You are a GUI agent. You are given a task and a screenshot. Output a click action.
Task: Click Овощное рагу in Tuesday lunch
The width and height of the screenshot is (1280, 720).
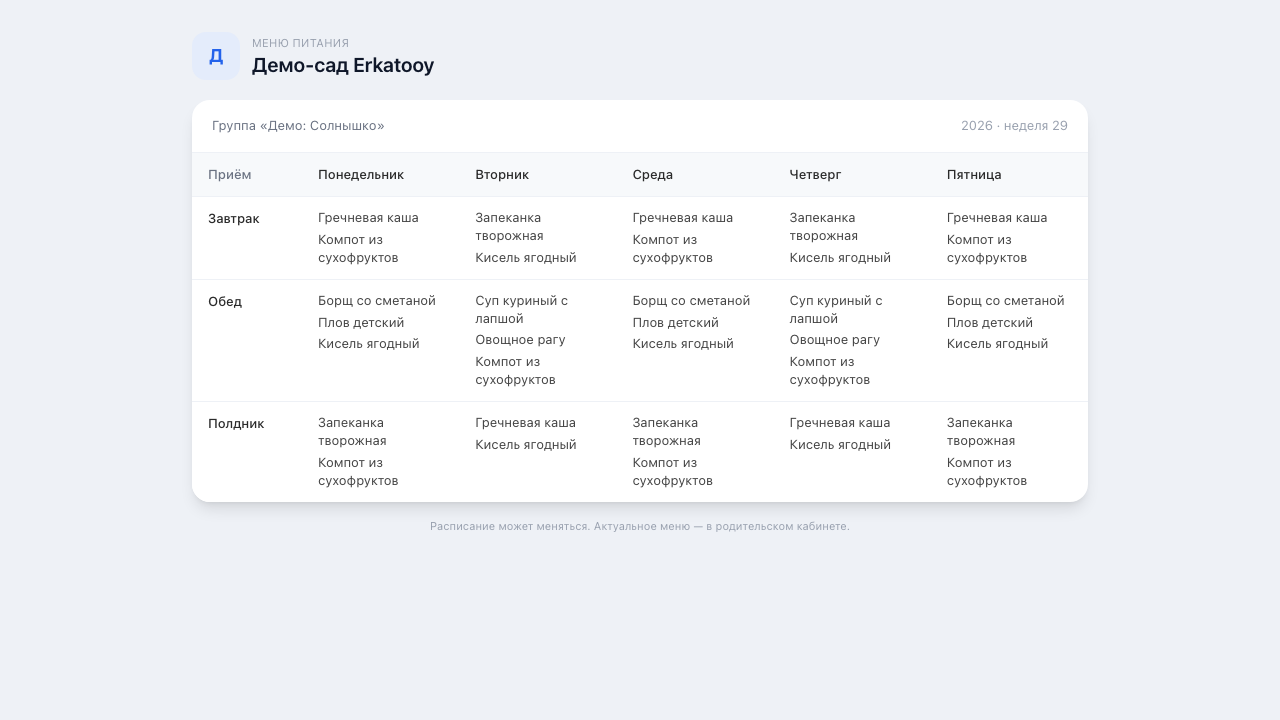[520, 340]
